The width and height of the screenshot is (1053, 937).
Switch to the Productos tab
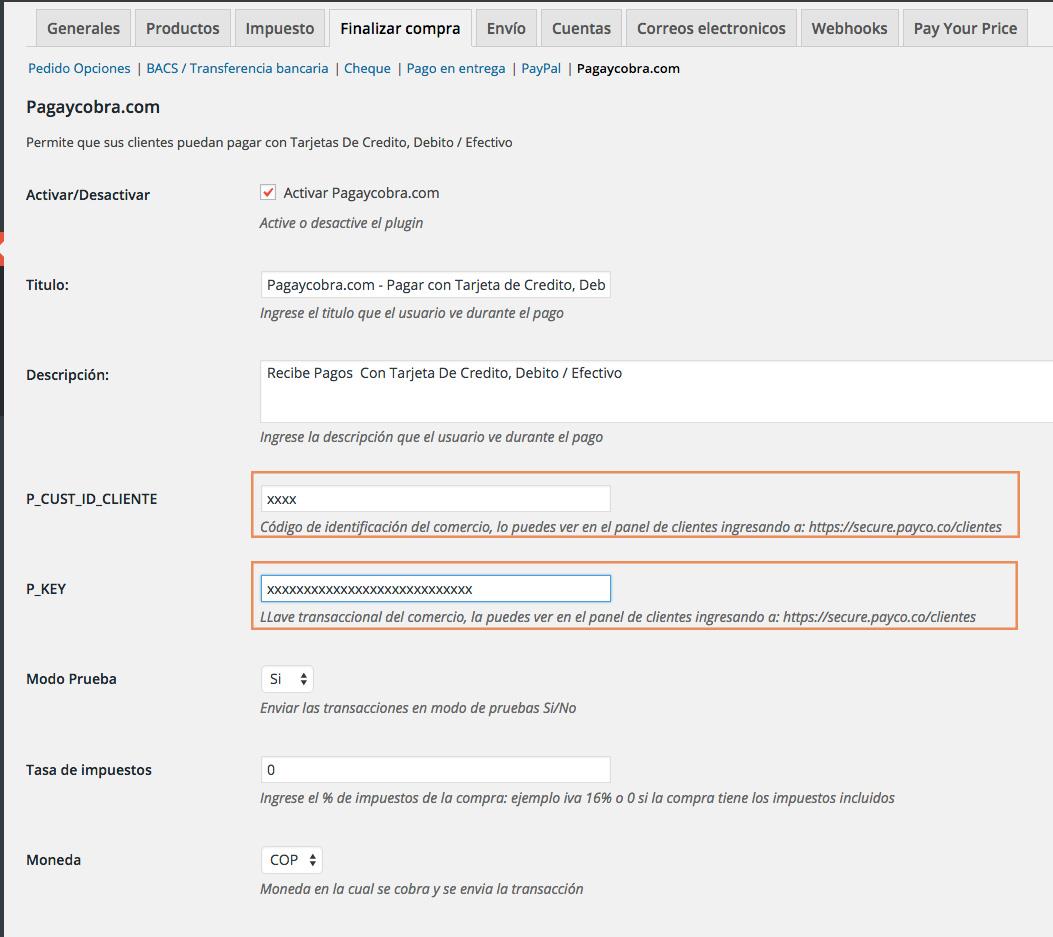[183, 28]
